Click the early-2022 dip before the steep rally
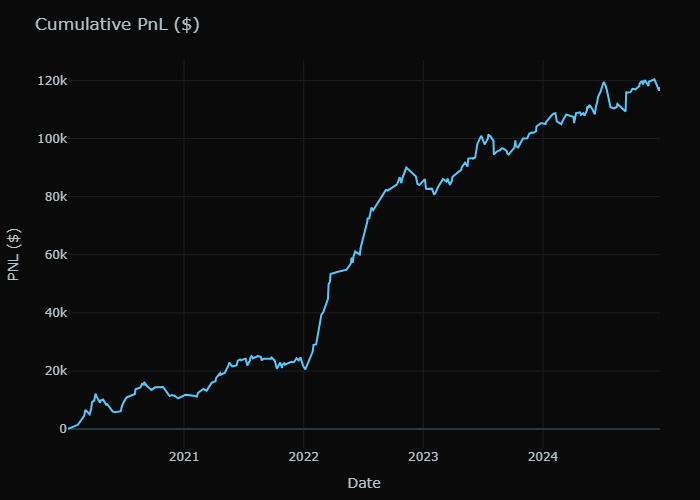The image size is (700, 500). click(x=305, y=369)
